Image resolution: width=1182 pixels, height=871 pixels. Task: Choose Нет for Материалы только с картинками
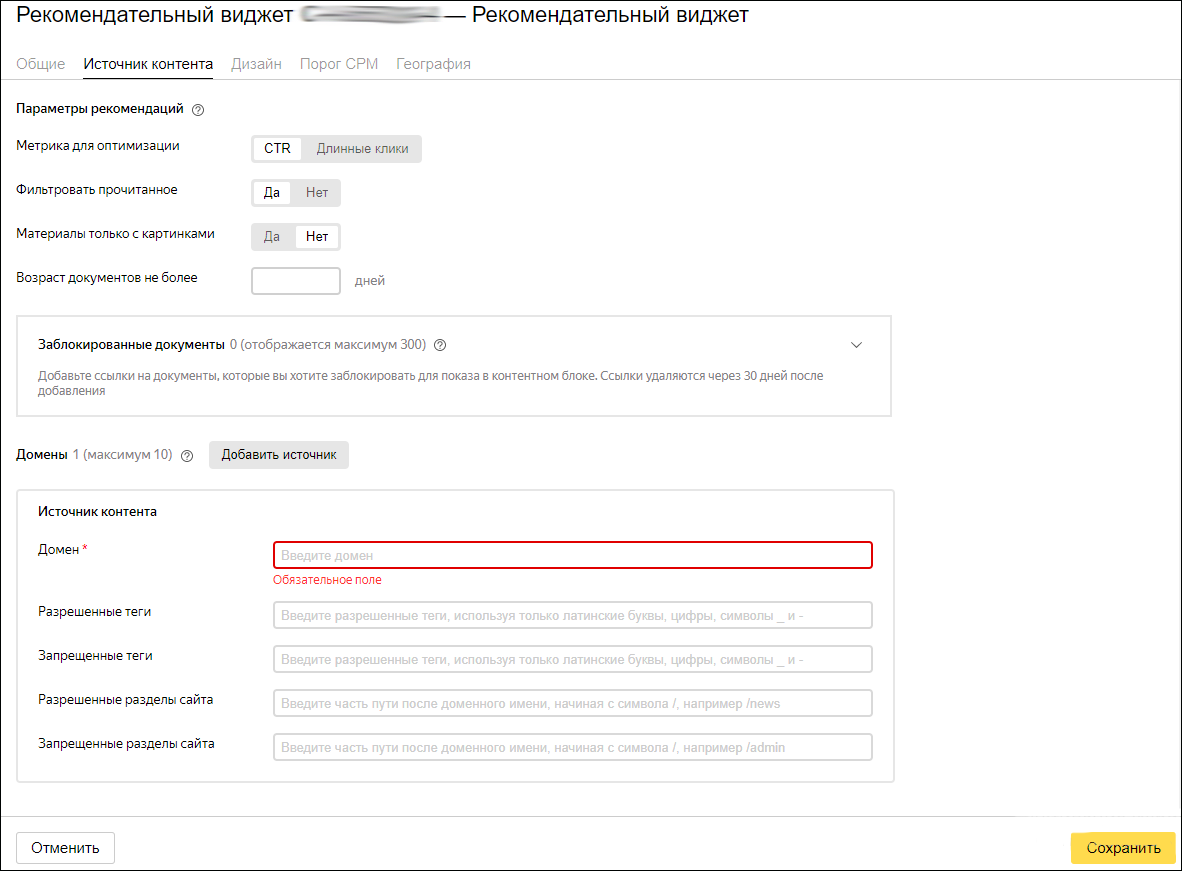317,237
